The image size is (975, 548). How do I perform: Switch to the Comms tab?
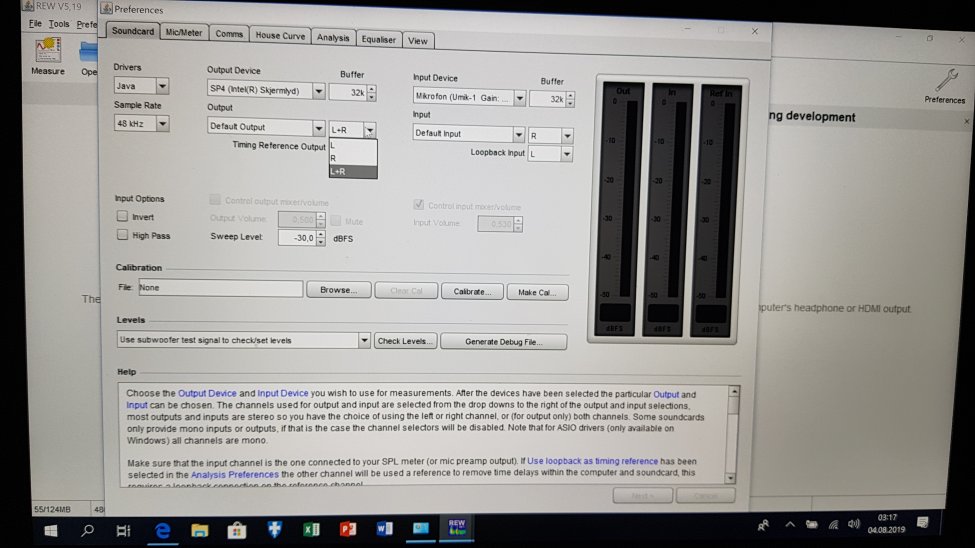229,34
